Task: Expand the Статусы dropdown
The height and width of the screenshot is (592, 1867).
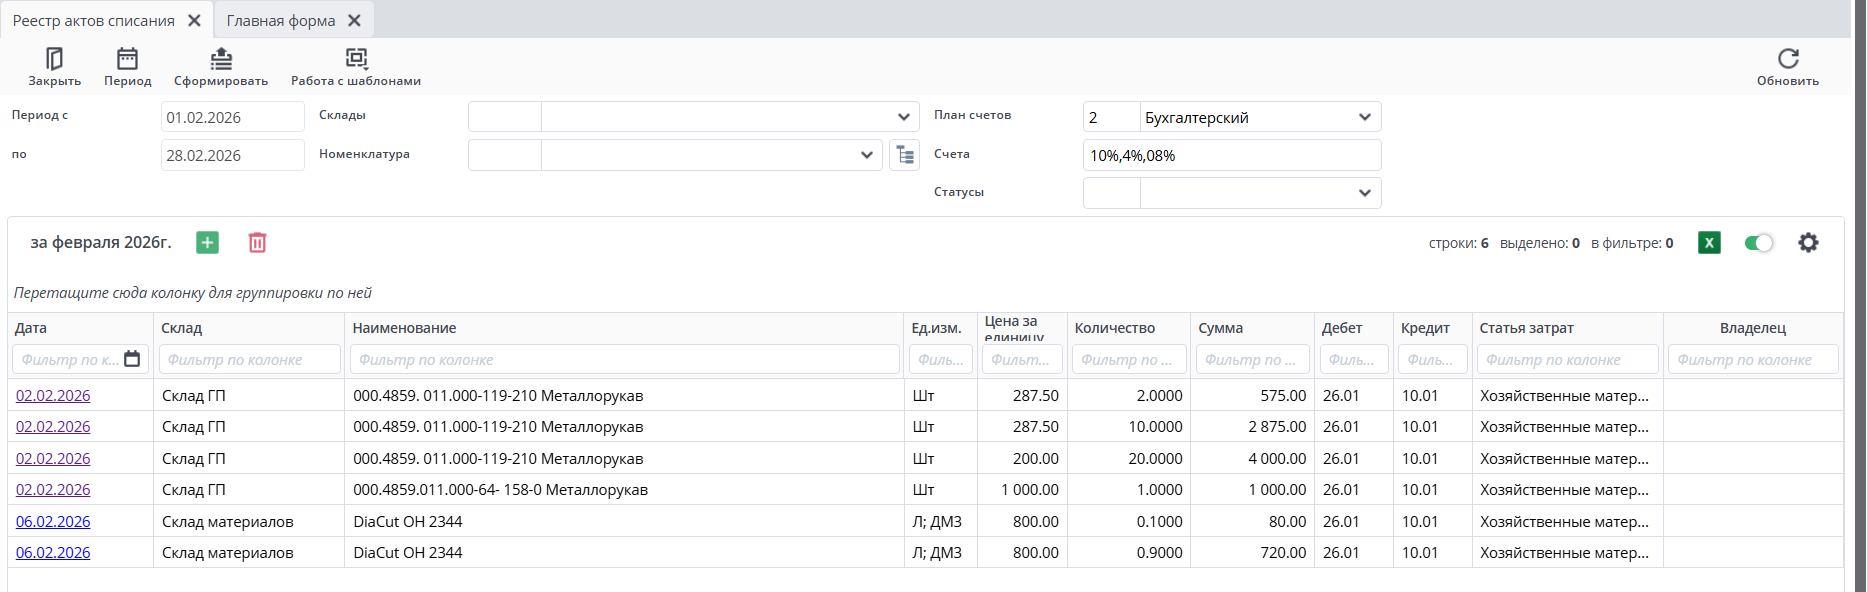Action: click(1364, 193)
